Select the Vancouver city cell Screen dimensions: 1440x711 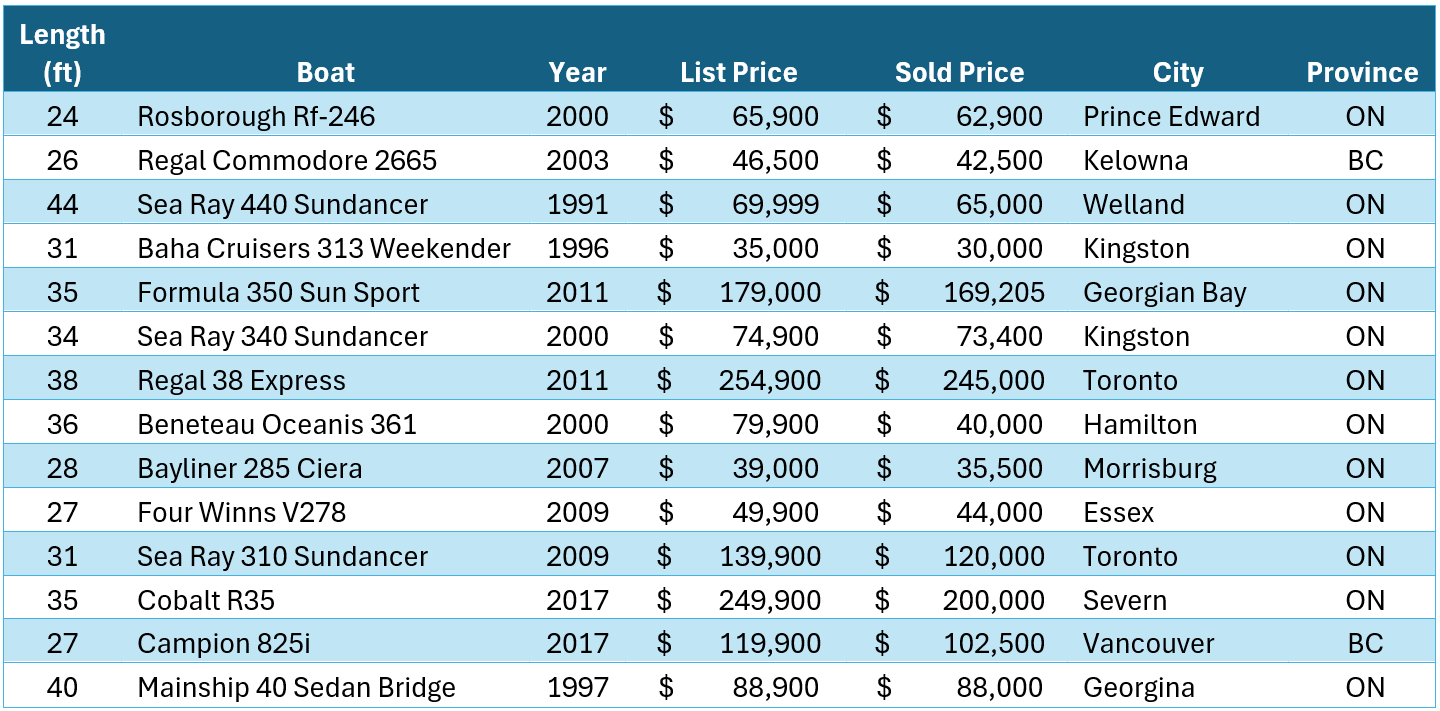point(1148,645)
